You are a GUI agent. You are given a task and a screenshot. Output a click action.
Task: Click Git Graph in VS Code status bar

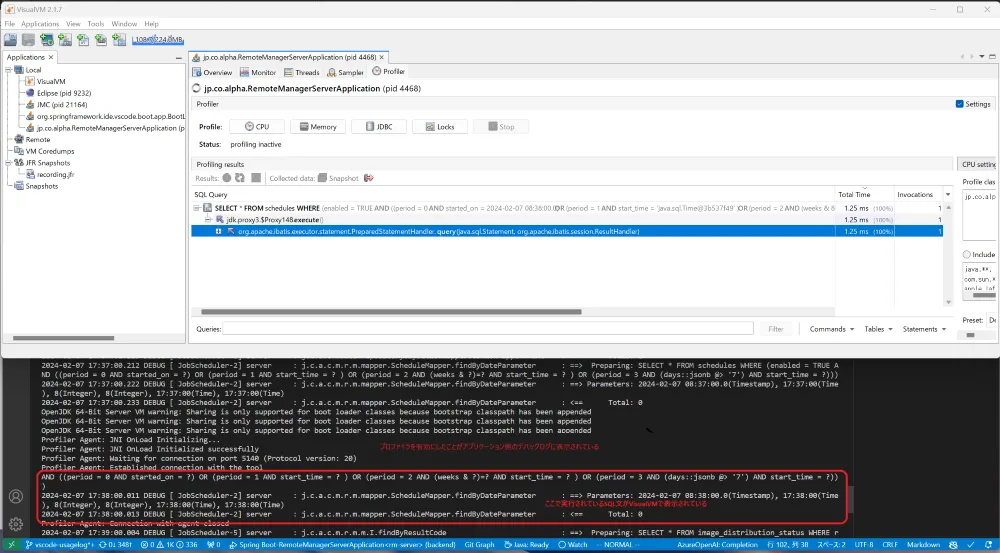coord(479,545)
